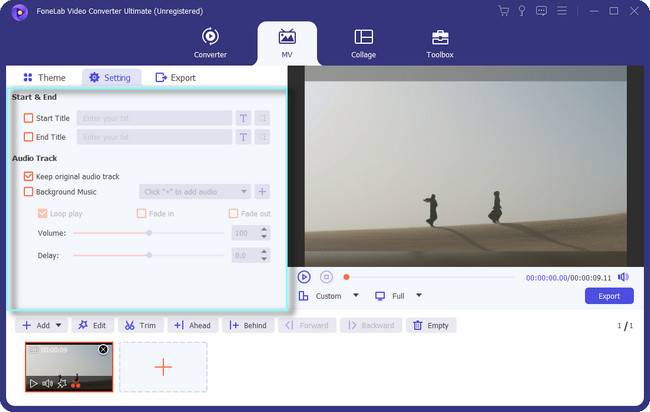Click the End Title text field
The height and width of the screenshot is (412, 650).
154,137
